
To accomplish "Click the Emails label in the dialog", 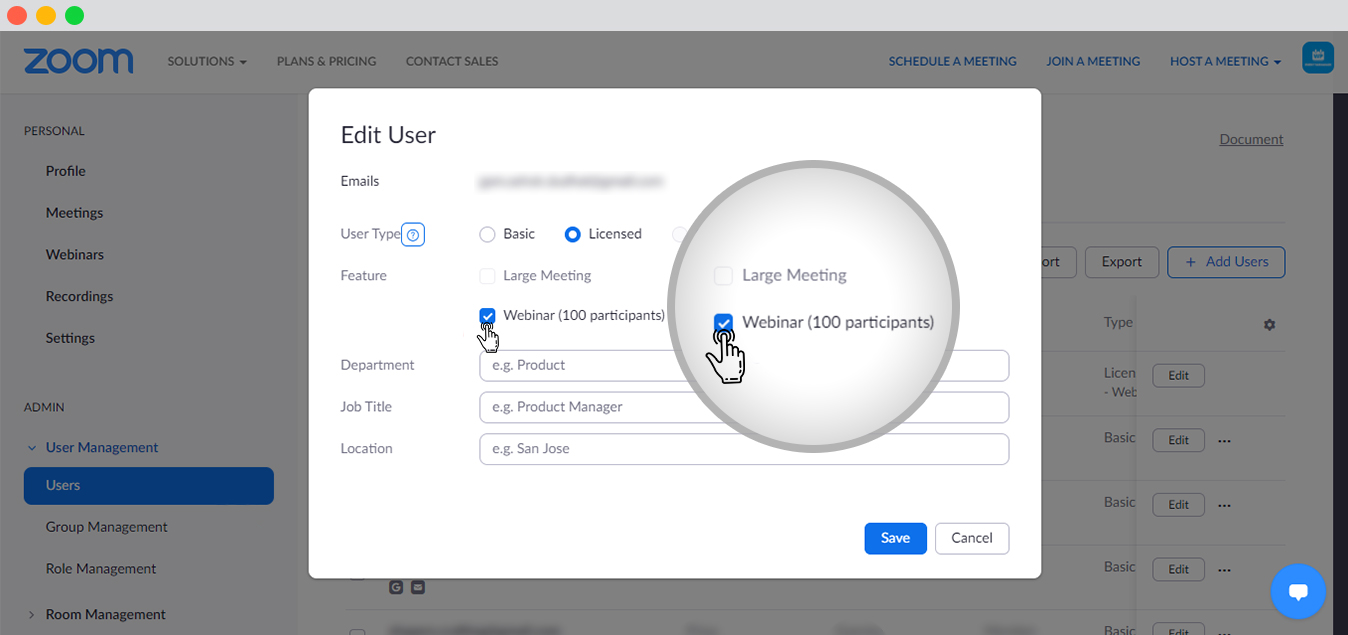I will [x=360, y=182].
